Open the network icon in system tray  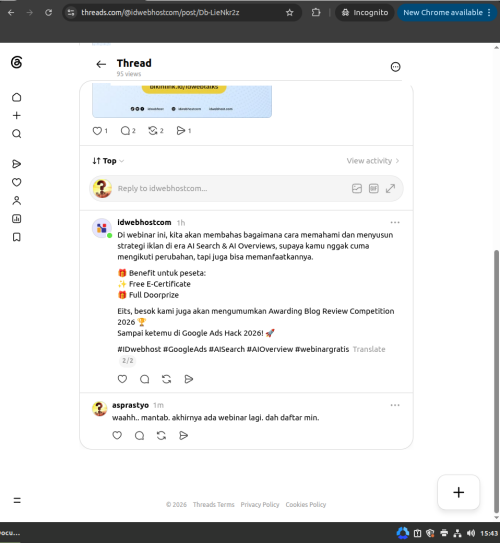457,533
